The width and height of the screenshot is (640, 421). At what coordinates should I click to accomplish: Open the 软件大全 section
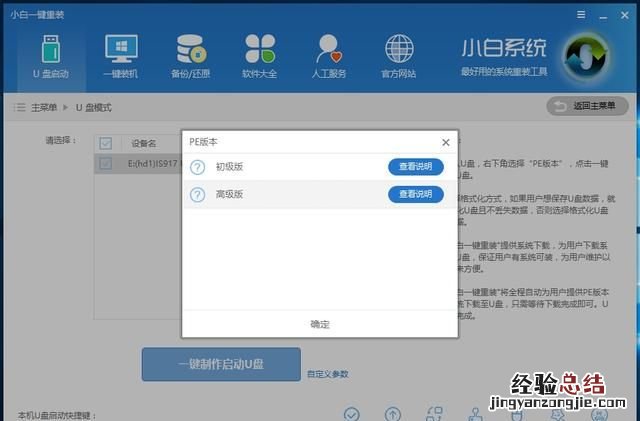[260, 56]
